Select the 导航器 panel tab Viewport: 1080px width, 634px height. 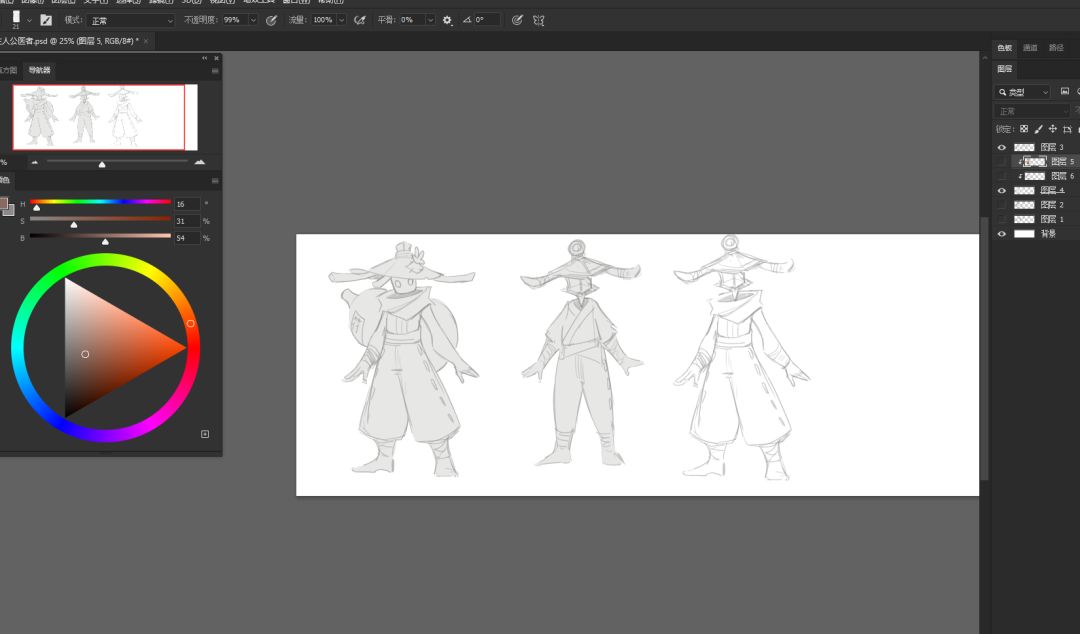pos(39,70)
